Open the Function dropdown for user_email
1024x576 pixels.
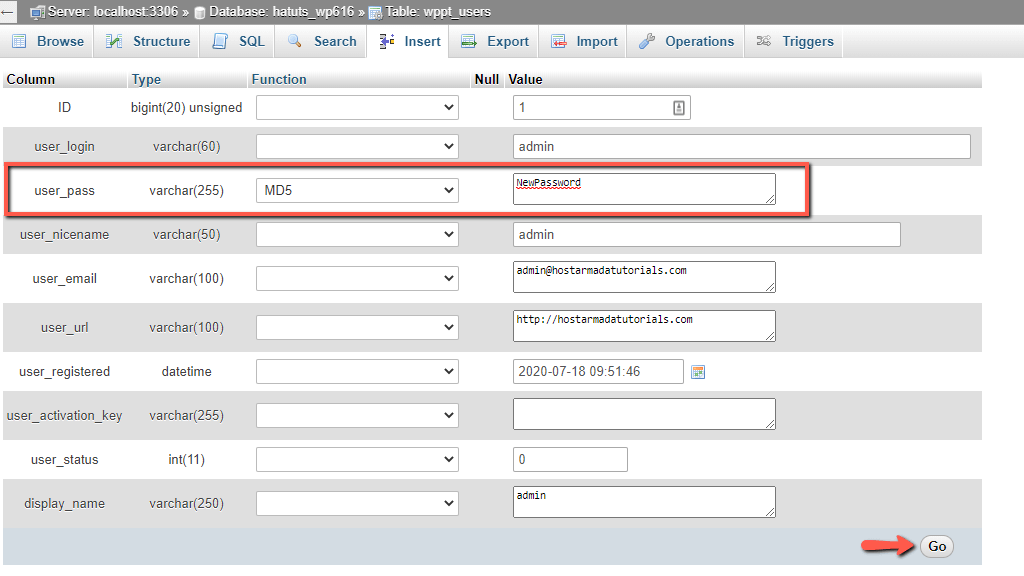click(x=357, y=278)
